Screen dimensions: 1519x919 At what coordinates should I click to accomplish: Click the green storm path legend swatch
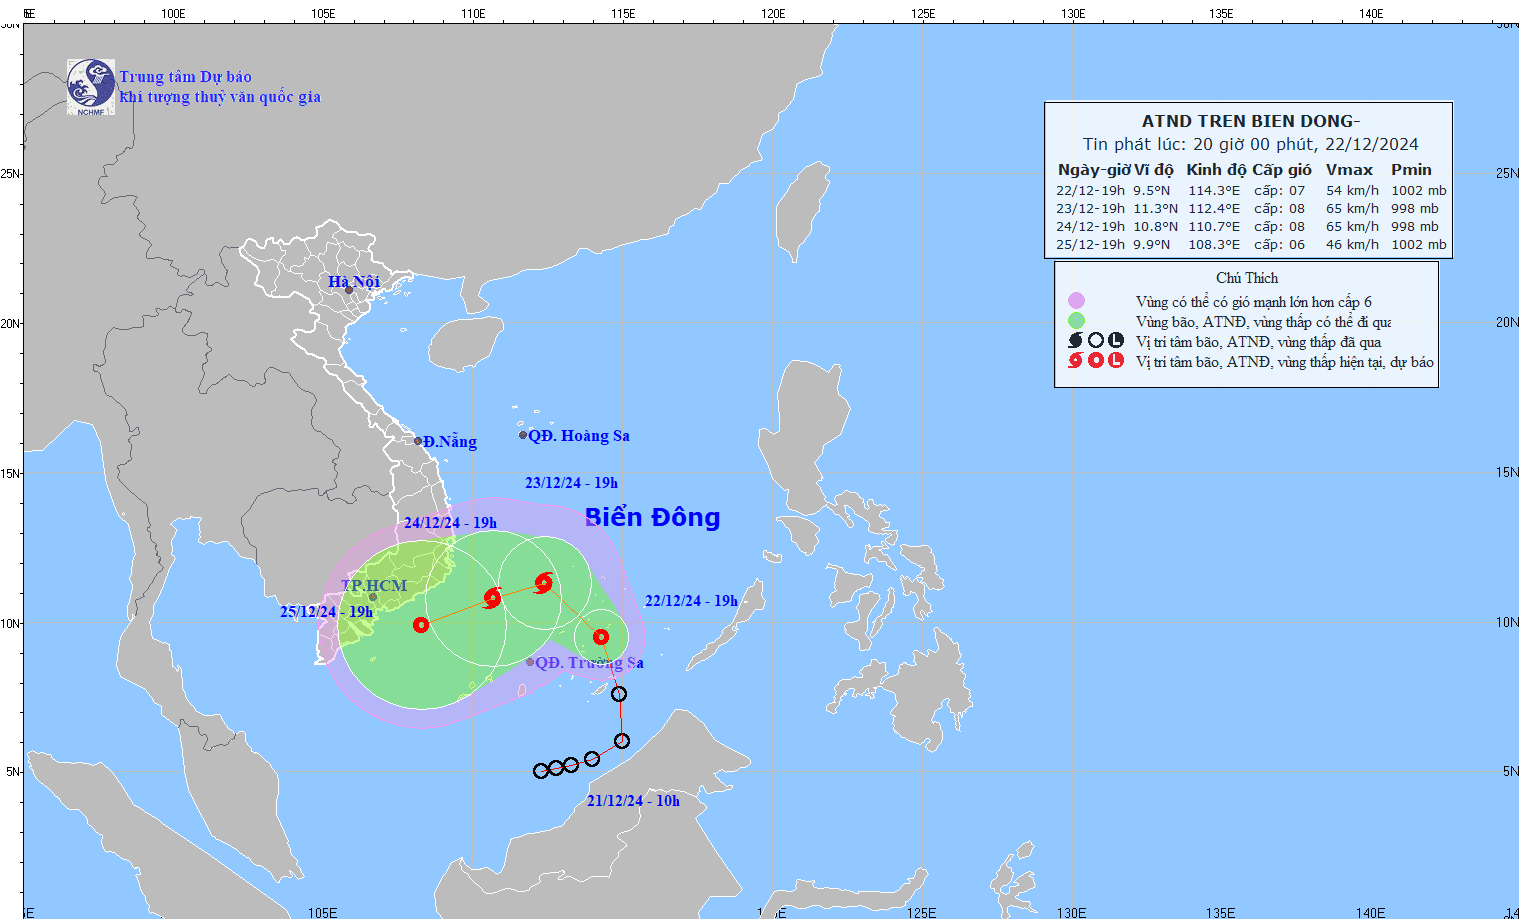click(1076, 321)
